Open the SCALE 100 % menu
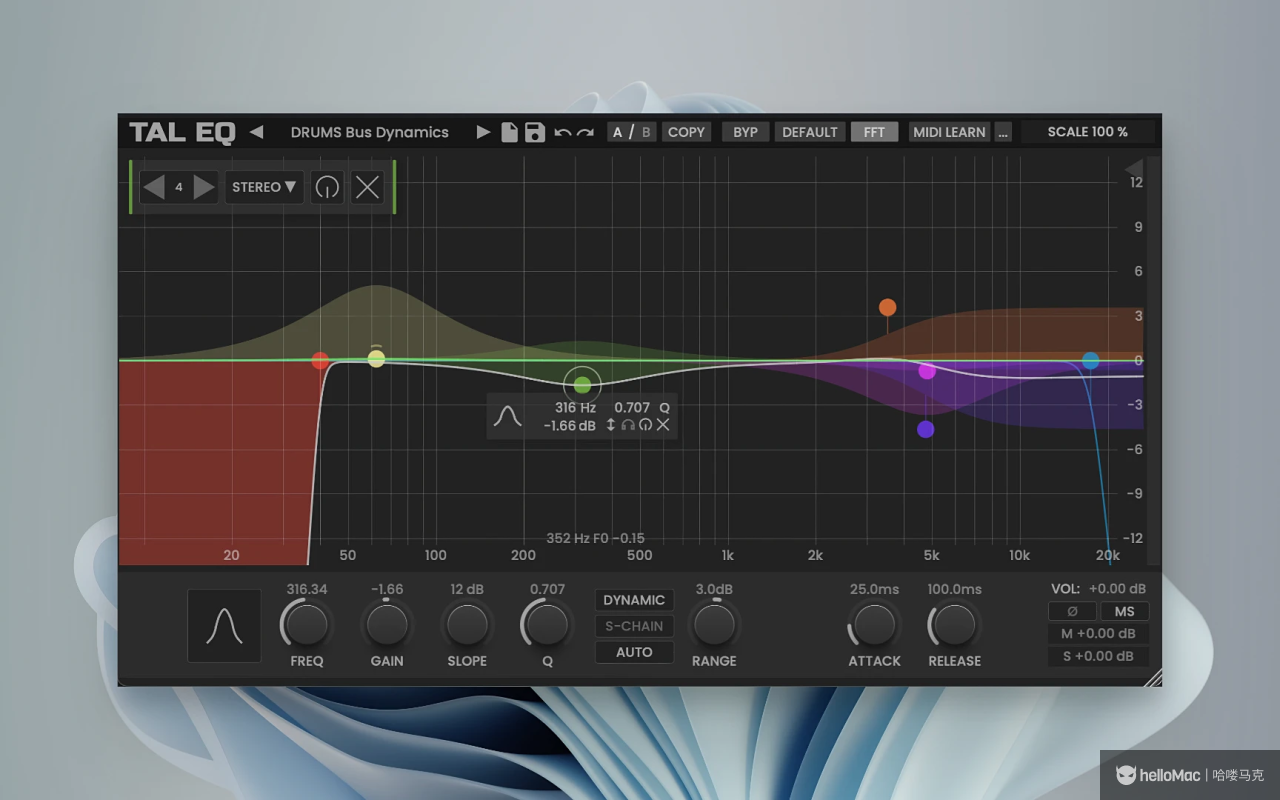1280x800 pixels. (1088, 132)
